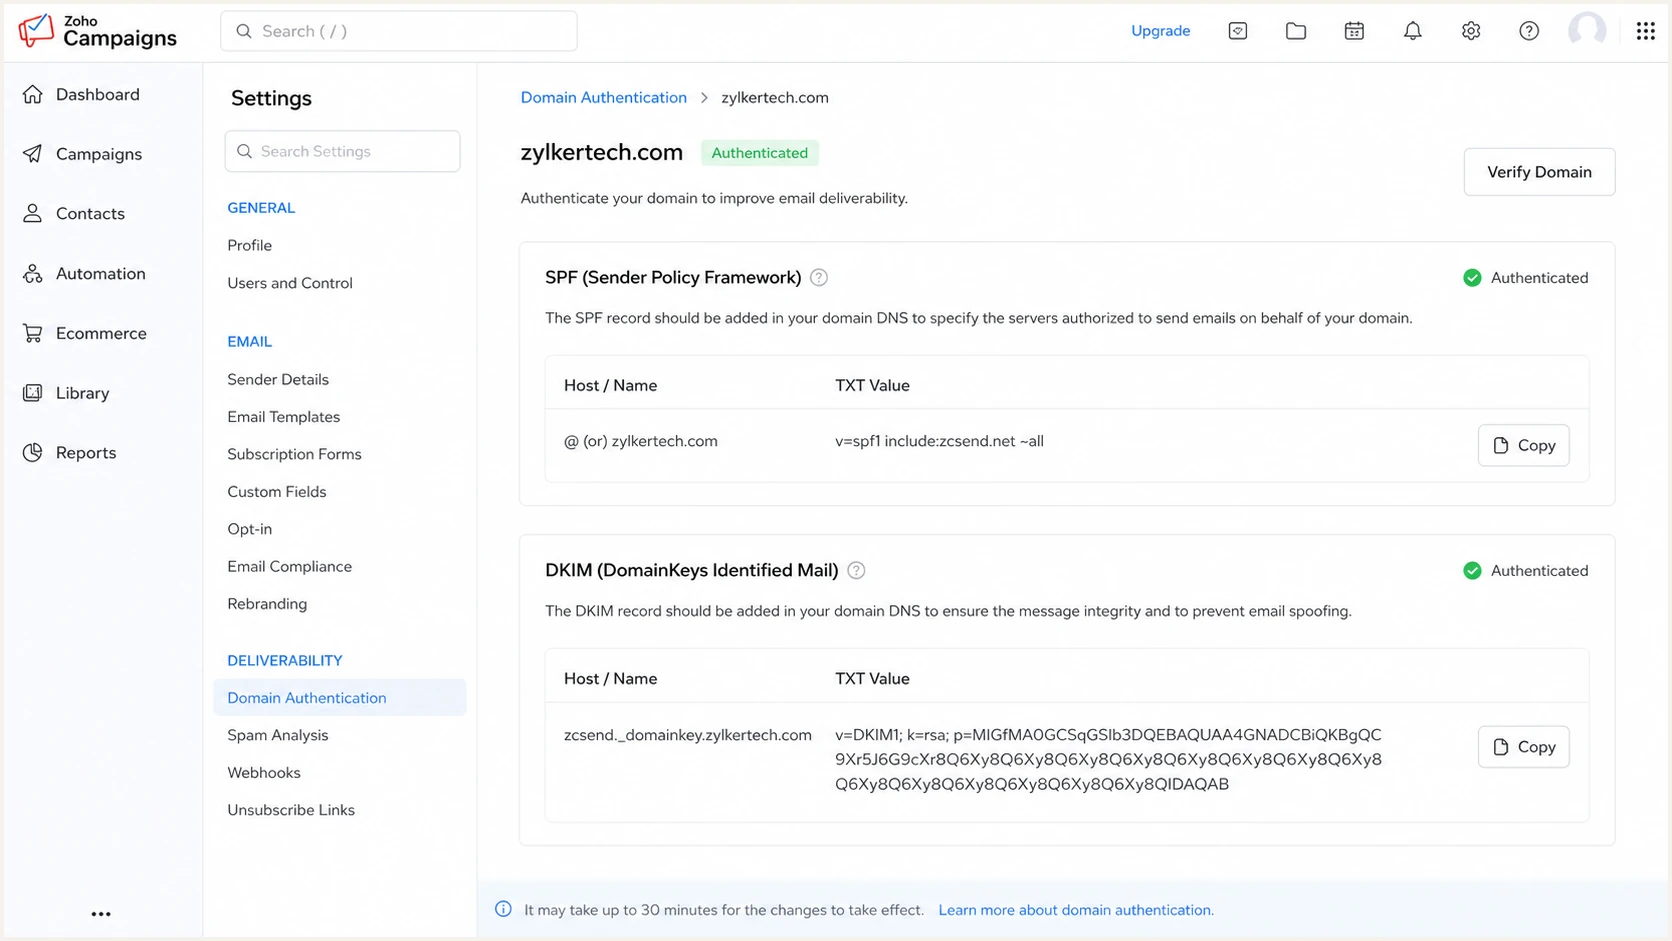
Task: Open the apps grid launcher
Action: (1645, 31)
